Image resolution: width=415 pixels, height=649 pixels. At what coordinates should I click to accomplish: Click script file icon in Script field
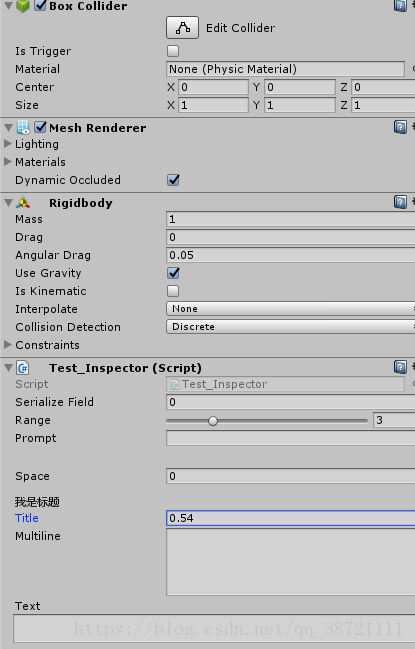[175, 385]
